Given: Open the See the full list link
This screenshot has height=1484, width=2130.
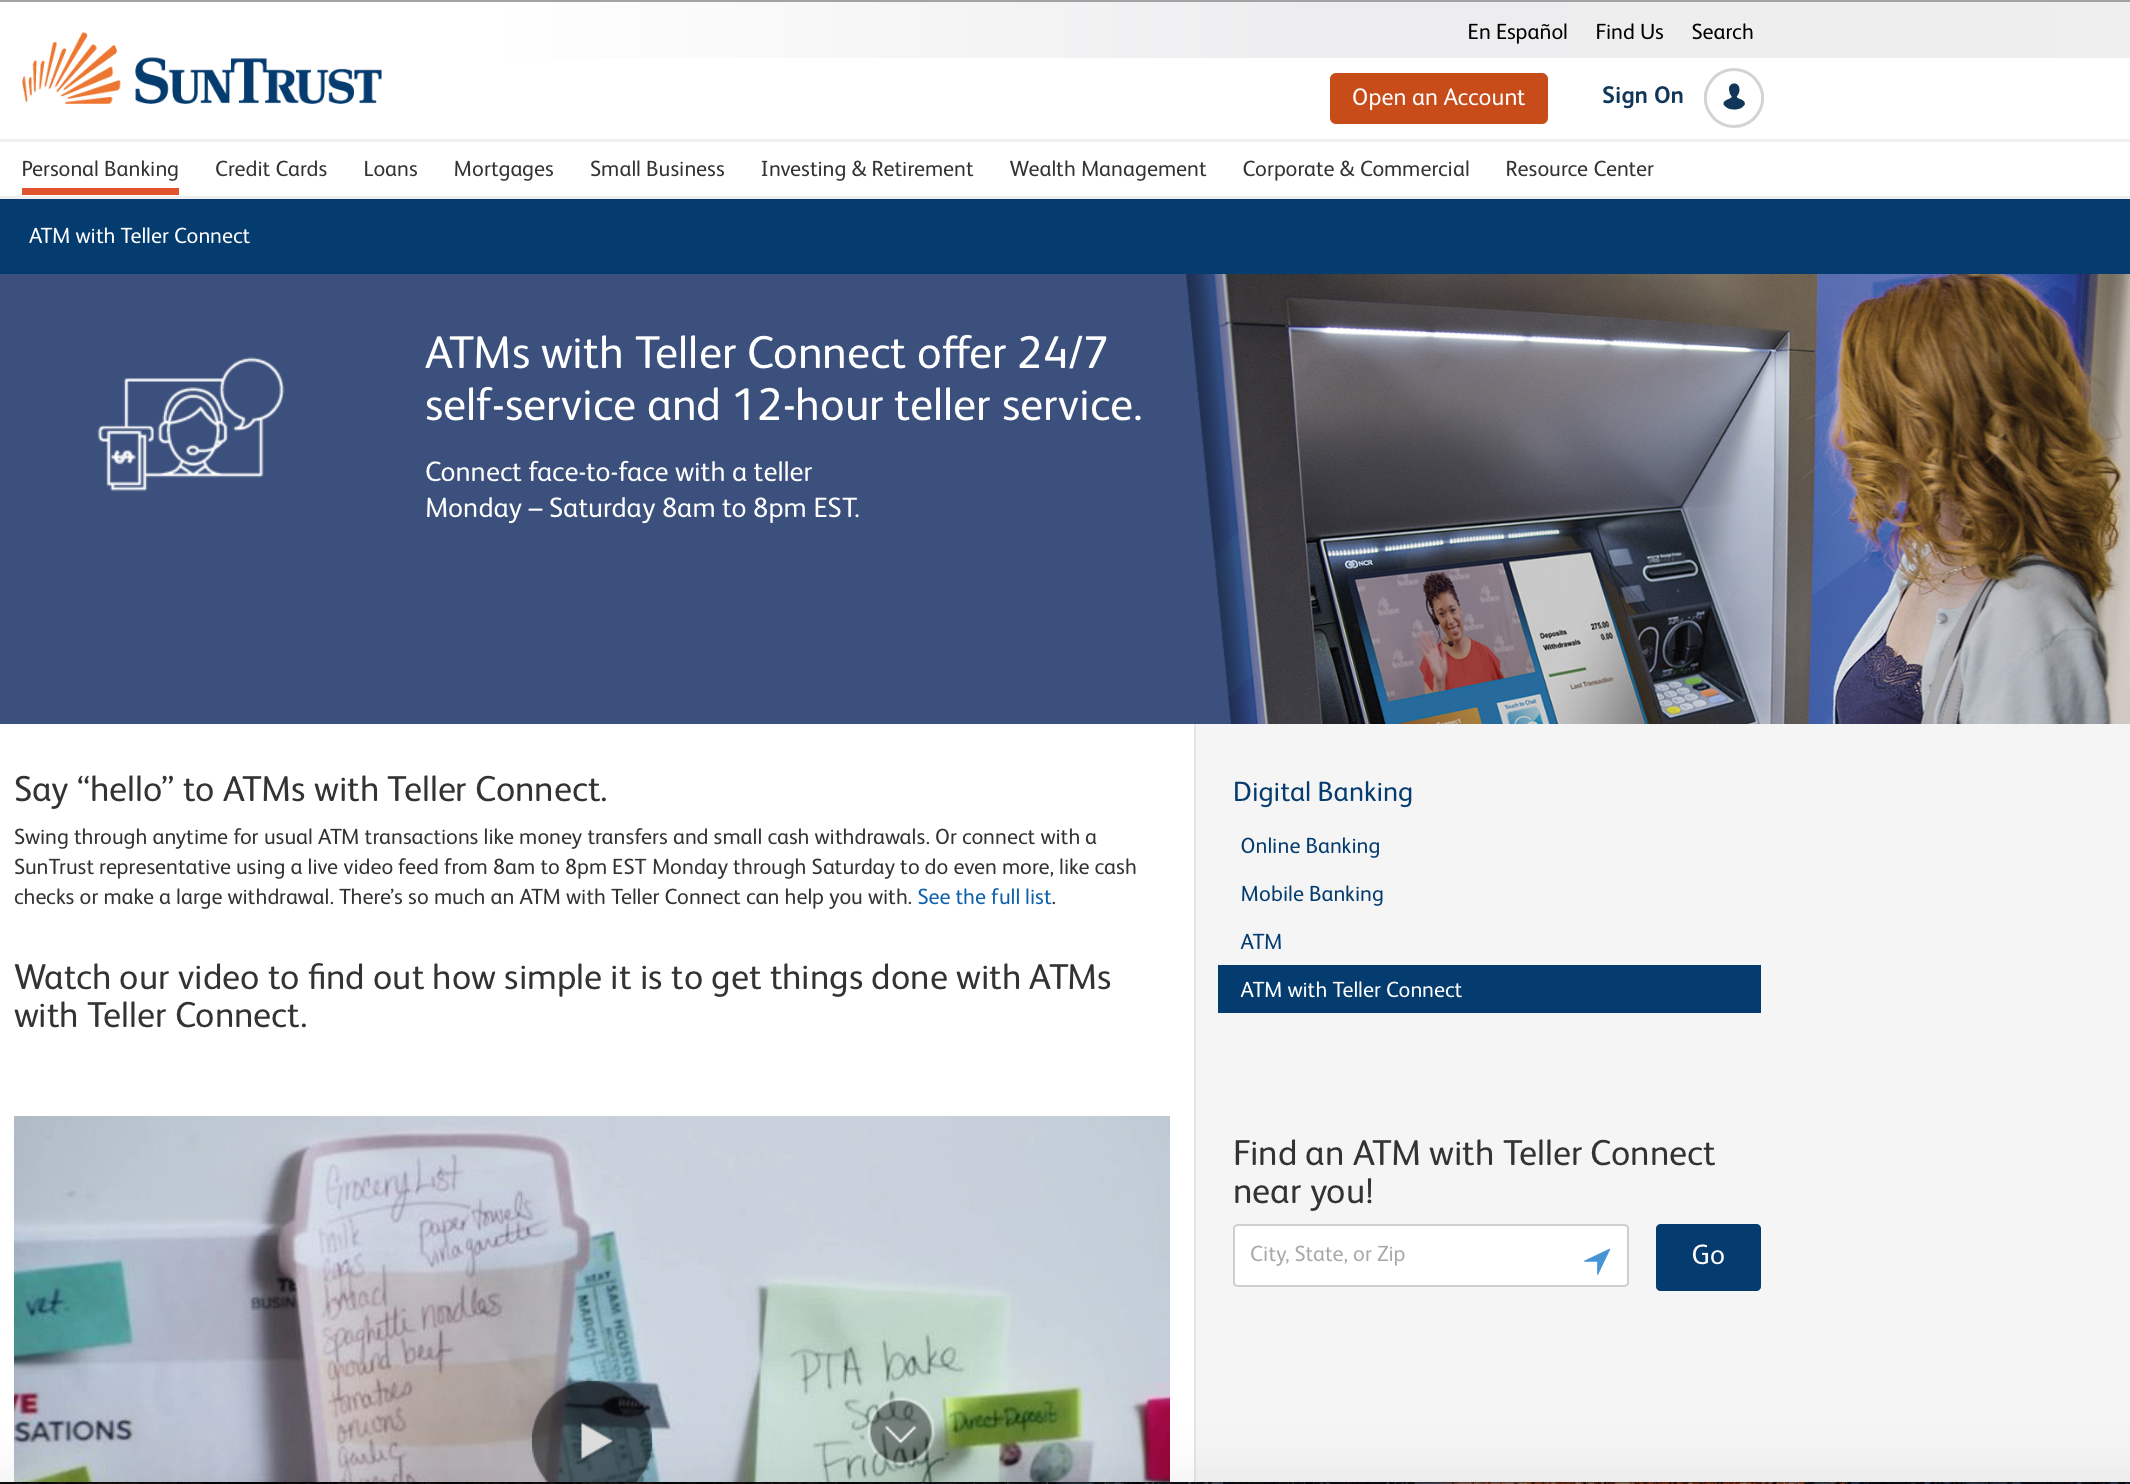Looking at the screenshot, I should 984,897.
